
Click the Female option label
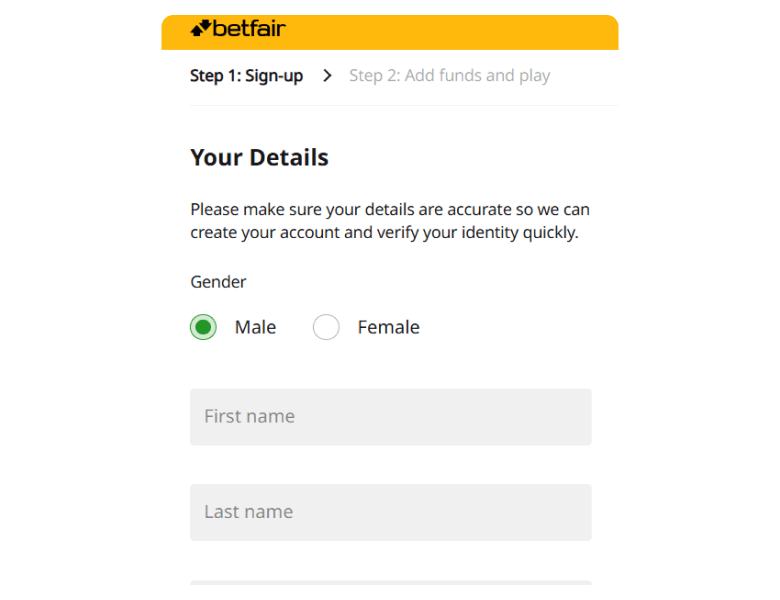click(388, 327)
